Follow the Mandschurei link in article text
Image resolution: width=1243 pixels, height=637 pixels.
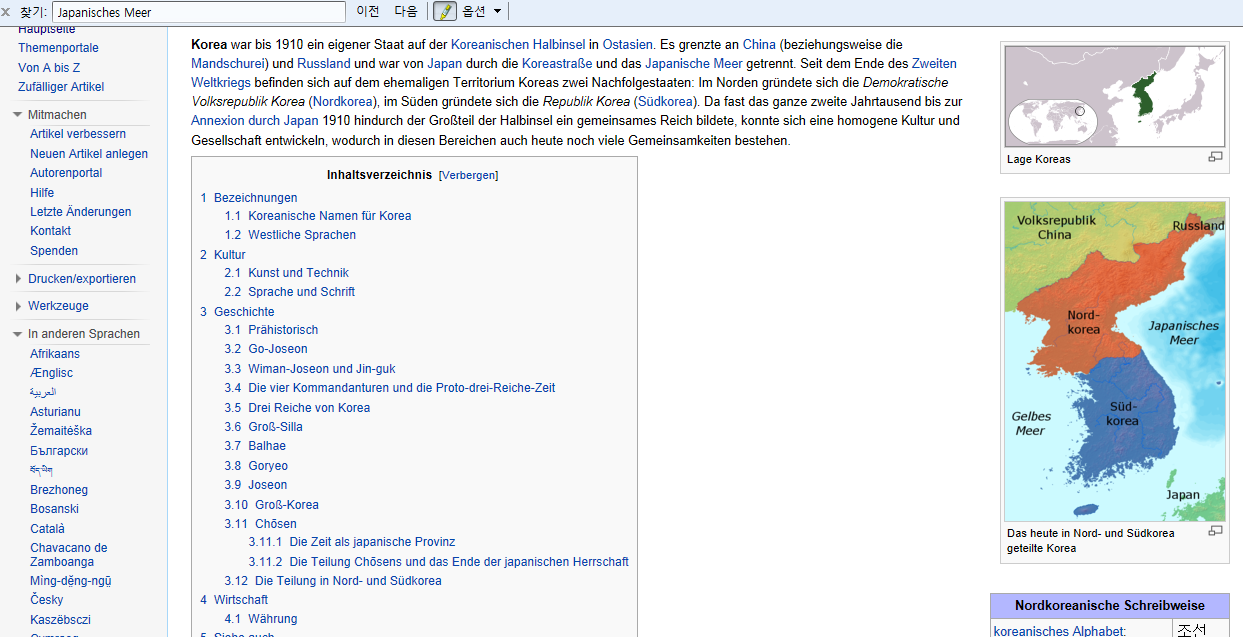coord(230,64)
